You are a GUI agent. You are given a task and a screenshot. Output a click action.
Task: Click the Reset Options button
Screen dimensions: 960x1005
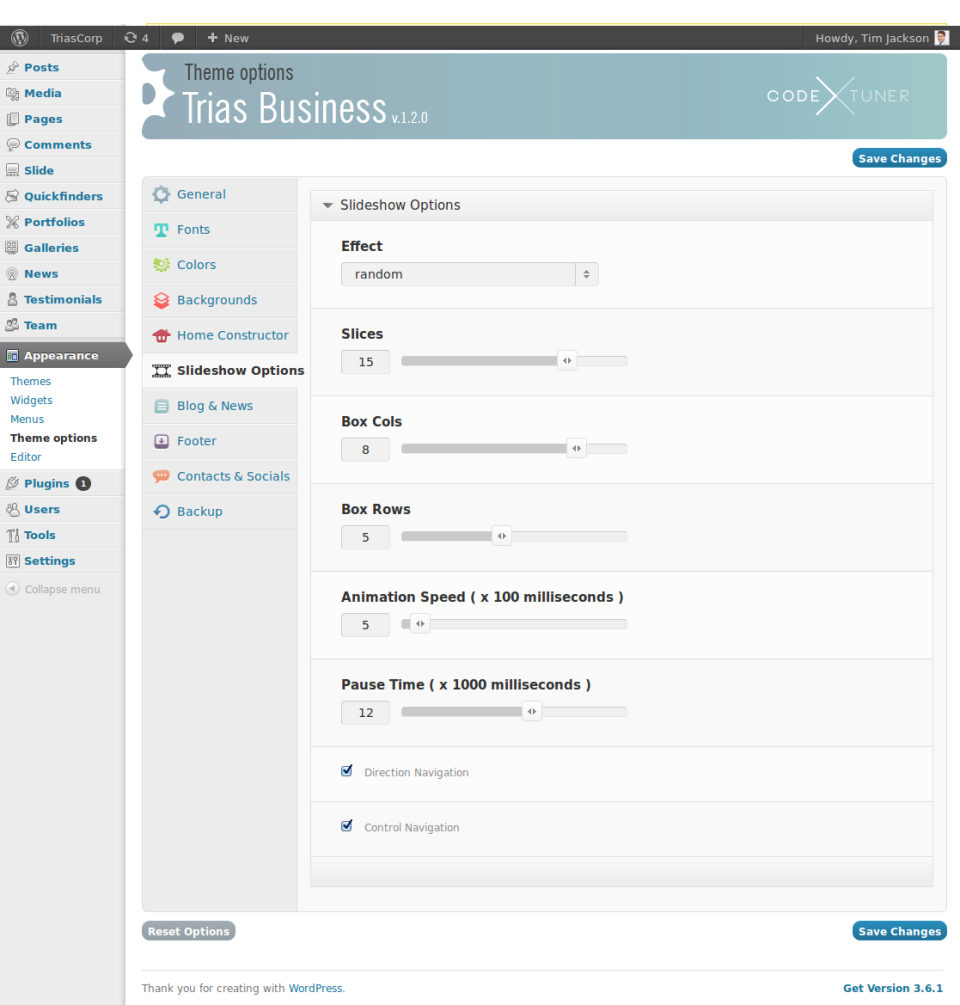pyautogui.click(x=188, y=931)
